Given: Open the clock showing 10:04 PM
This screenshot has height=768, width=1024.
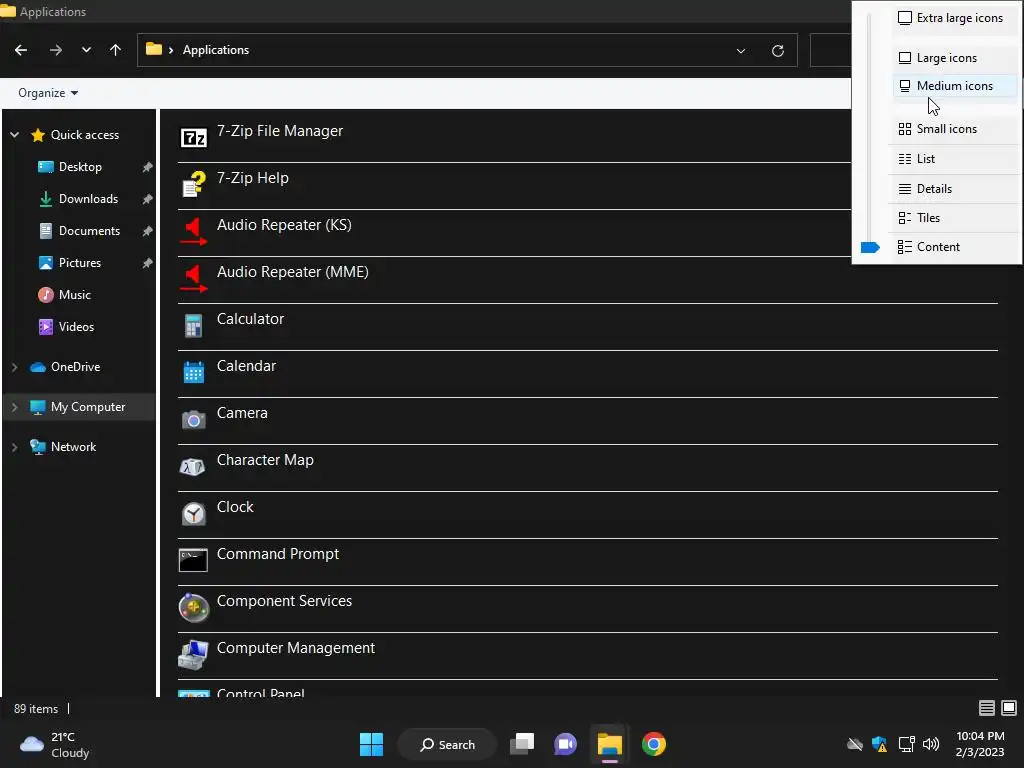Looking at the screenshot, I should click(980, 744).
